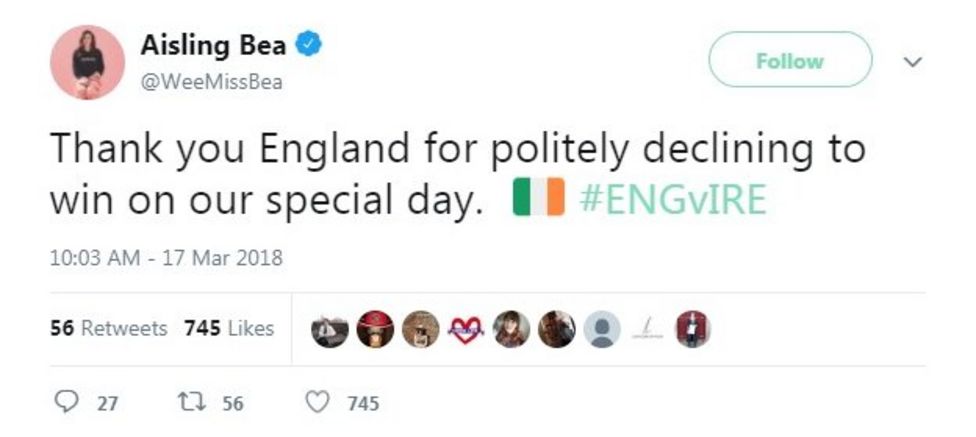
Task: Open the #ENGvIRE hashtag
Action: 673,199
